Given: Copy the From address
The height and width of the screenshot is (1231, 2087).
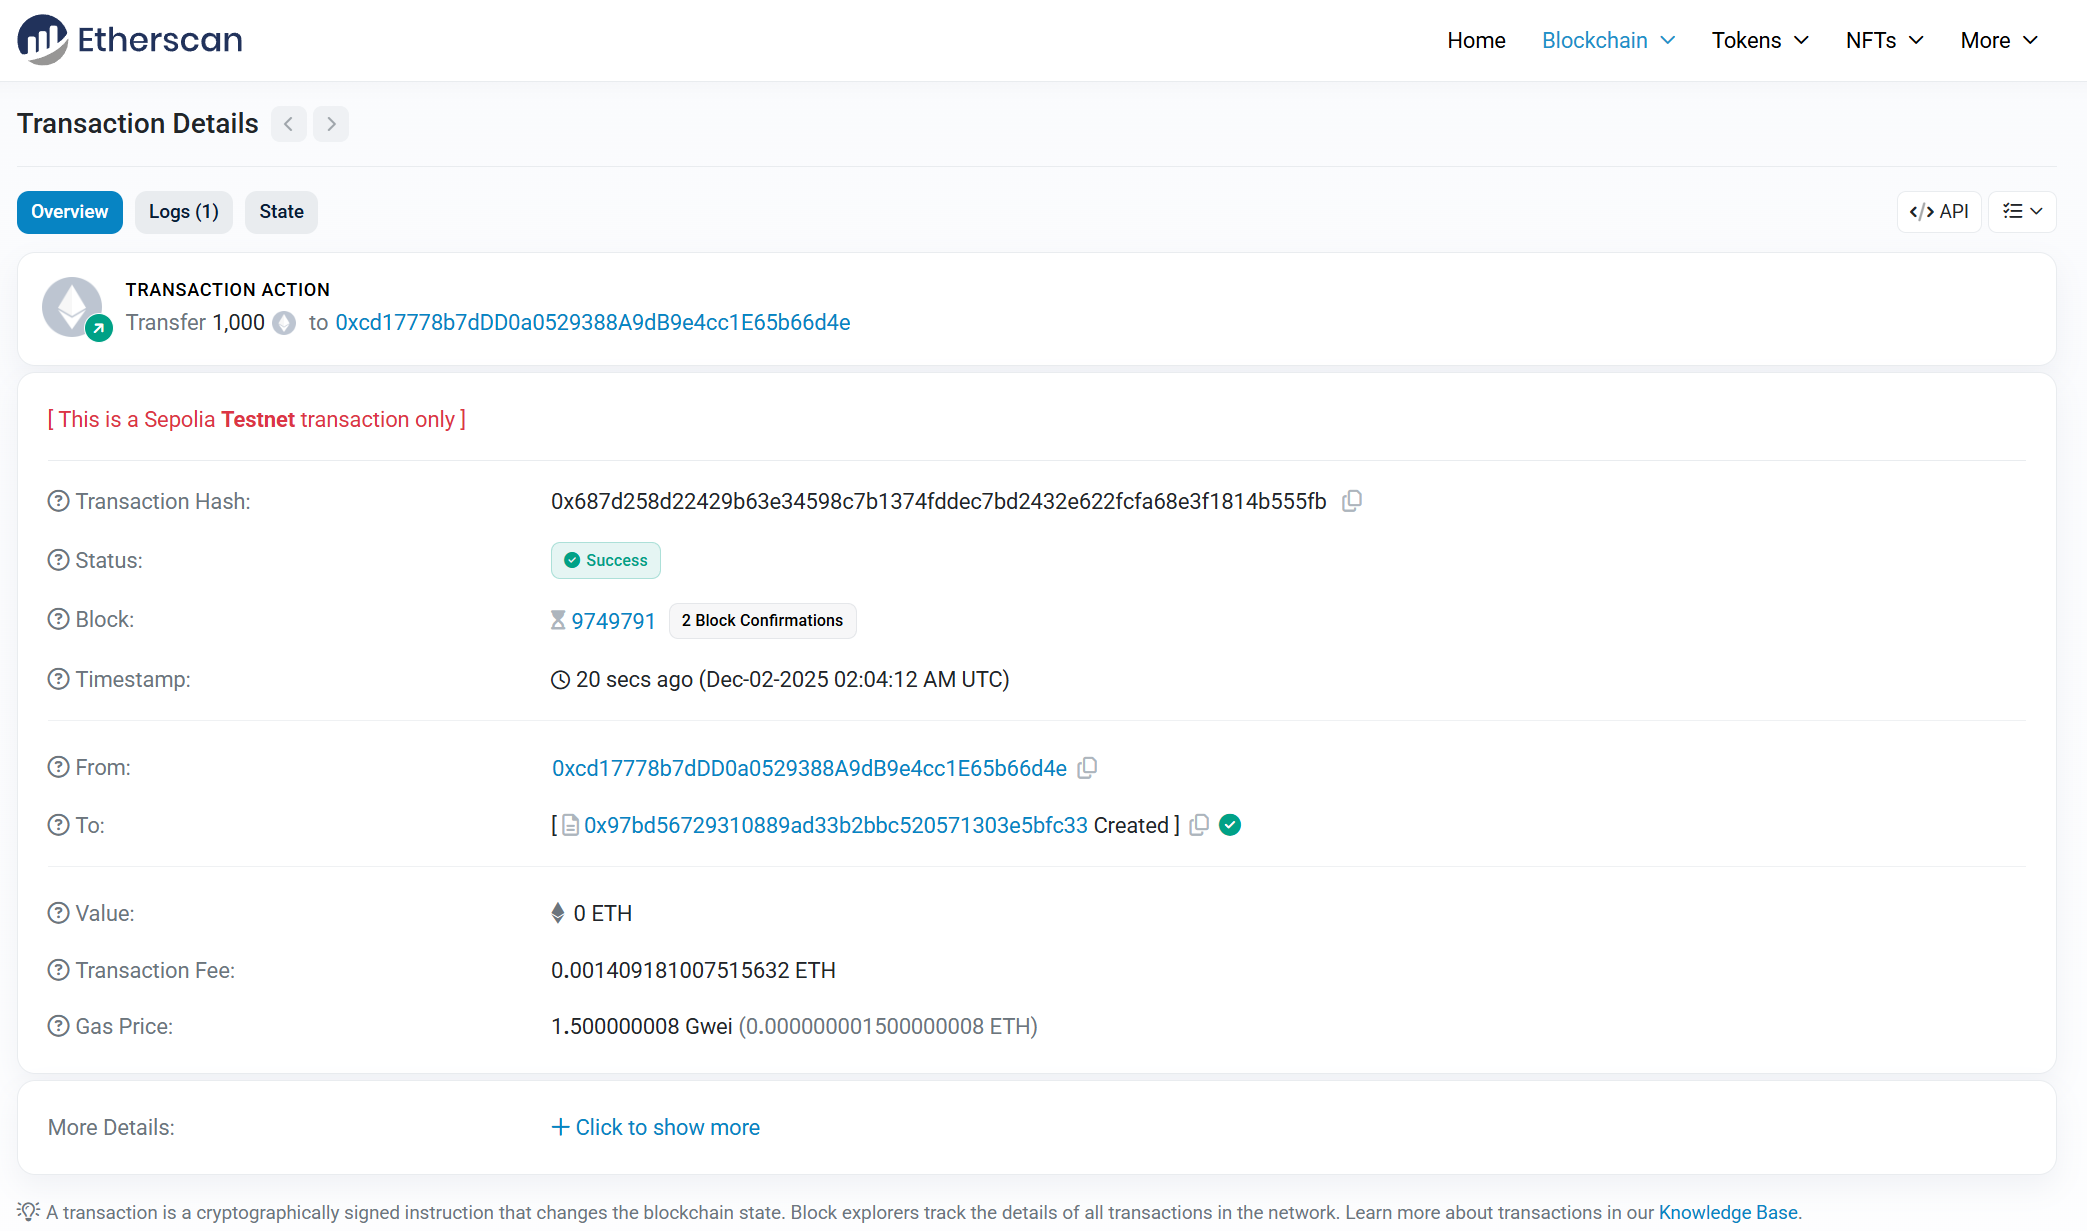Looking at the screenshot, I should coord(1088,768).
